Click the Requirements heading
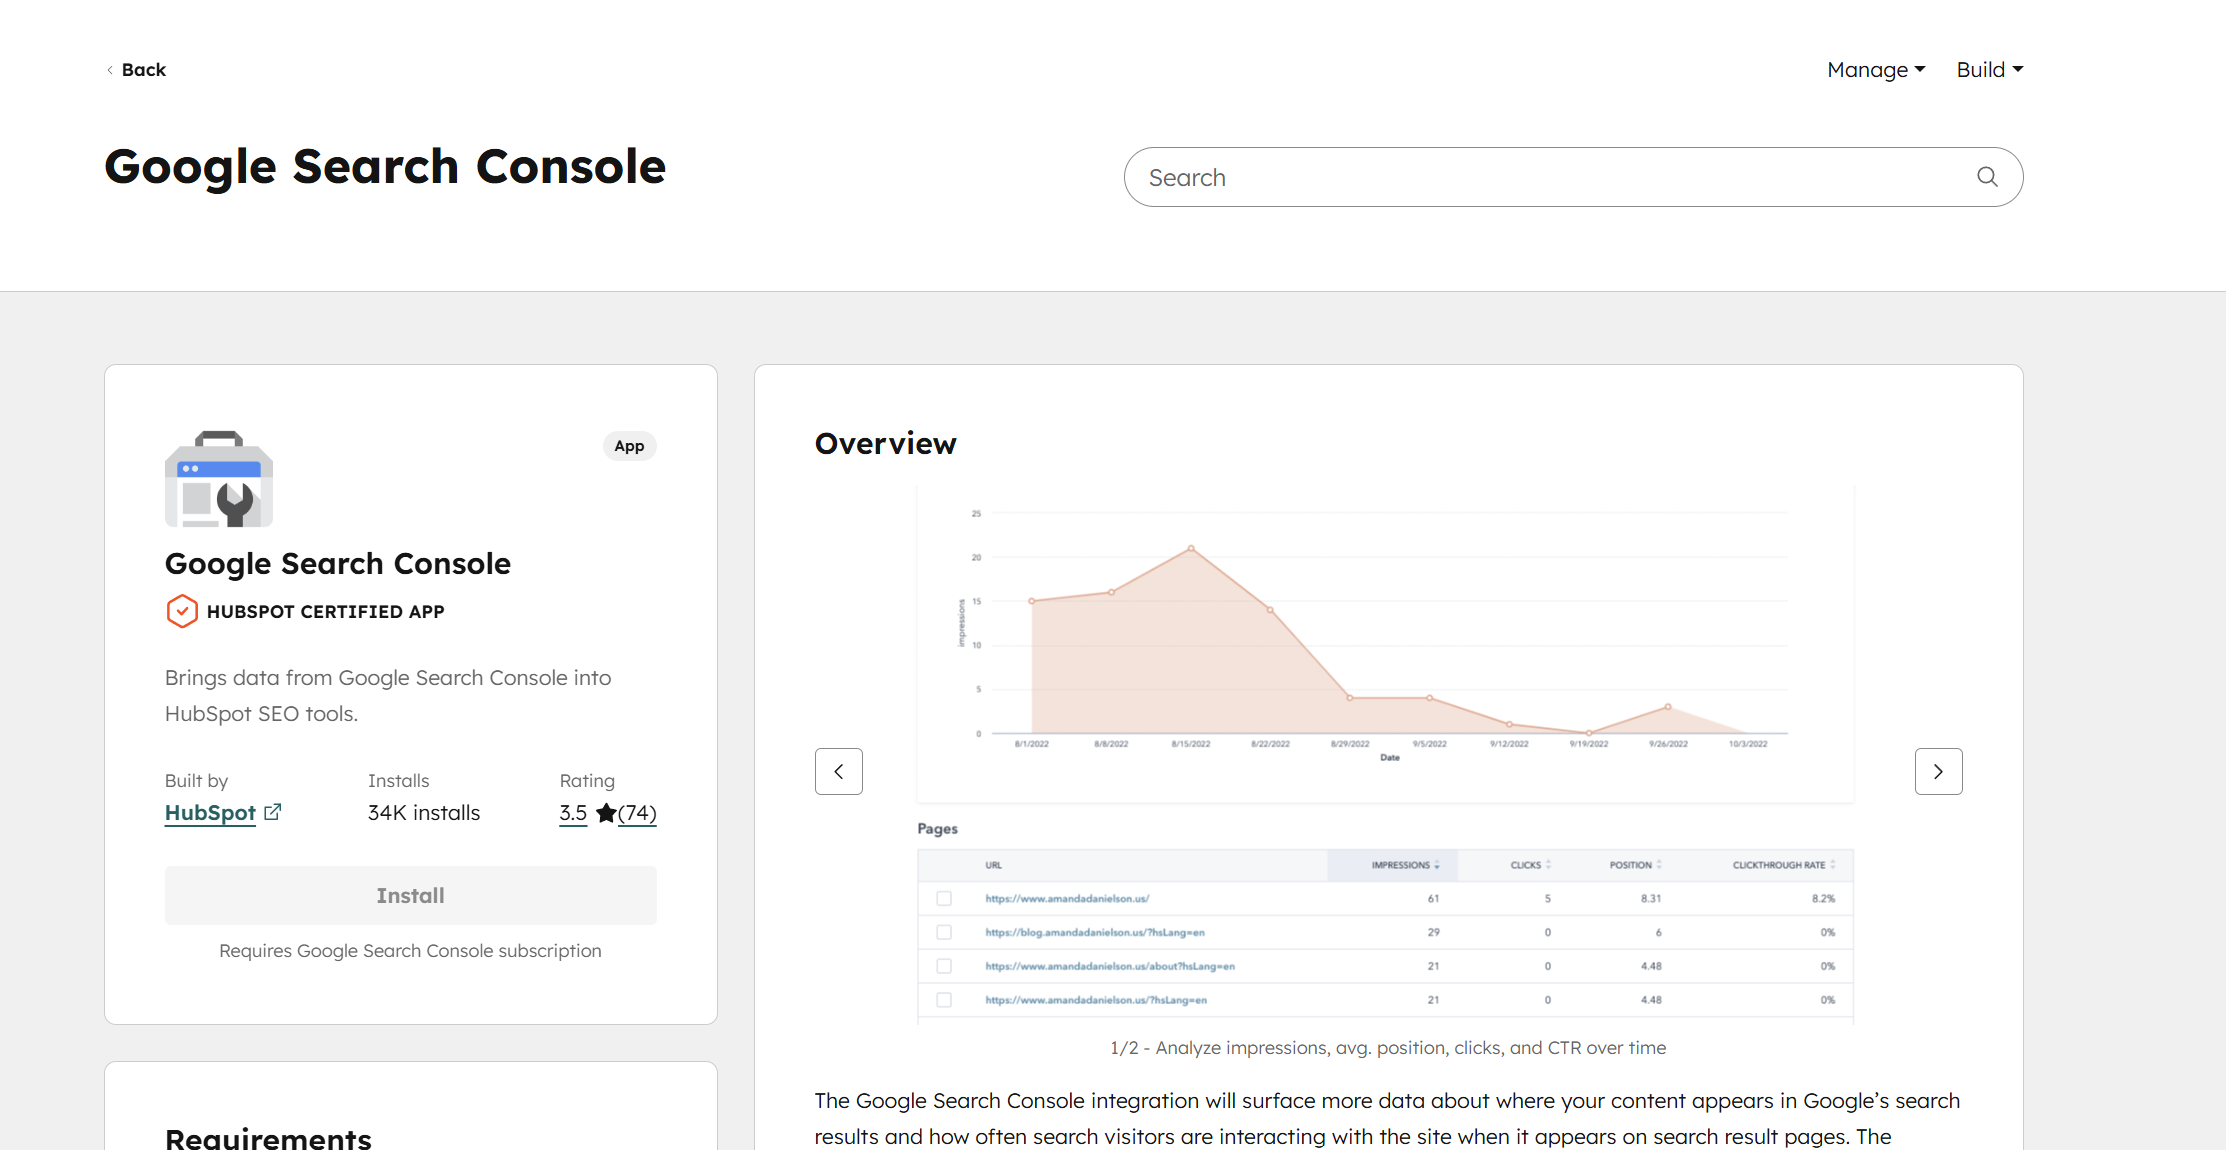Image resolution: width=2226 pixels, height=1150 pixels. click(268, 1138)
